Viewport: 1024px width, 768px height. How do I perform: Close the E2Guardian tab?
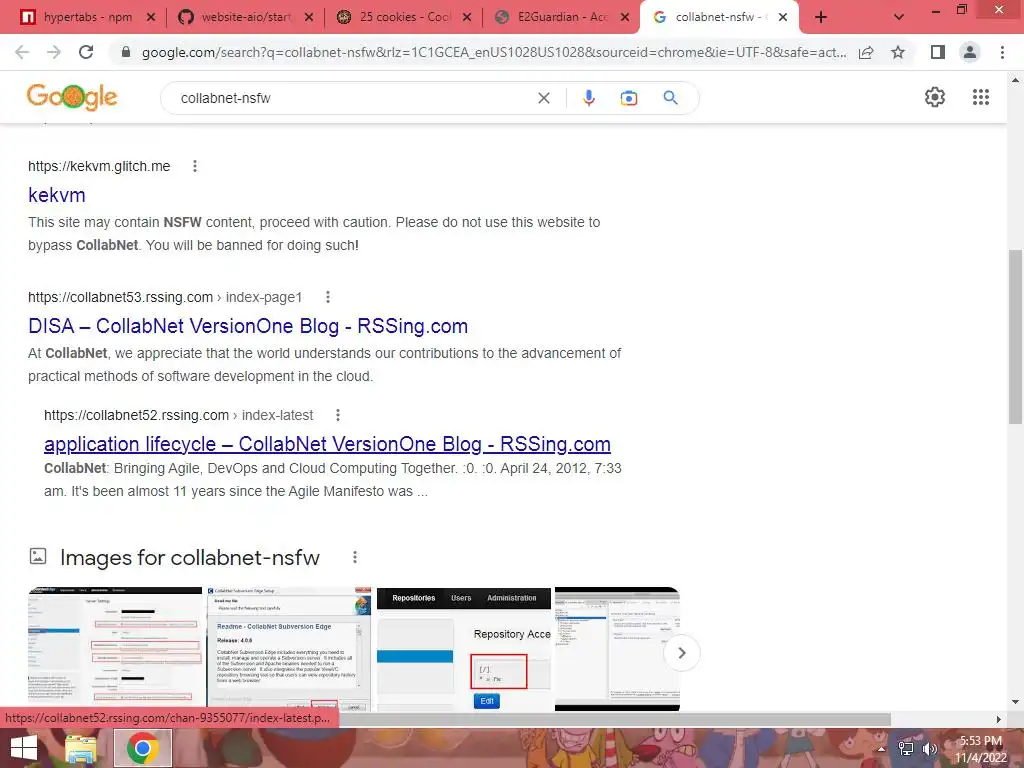[x=625, y=18]
